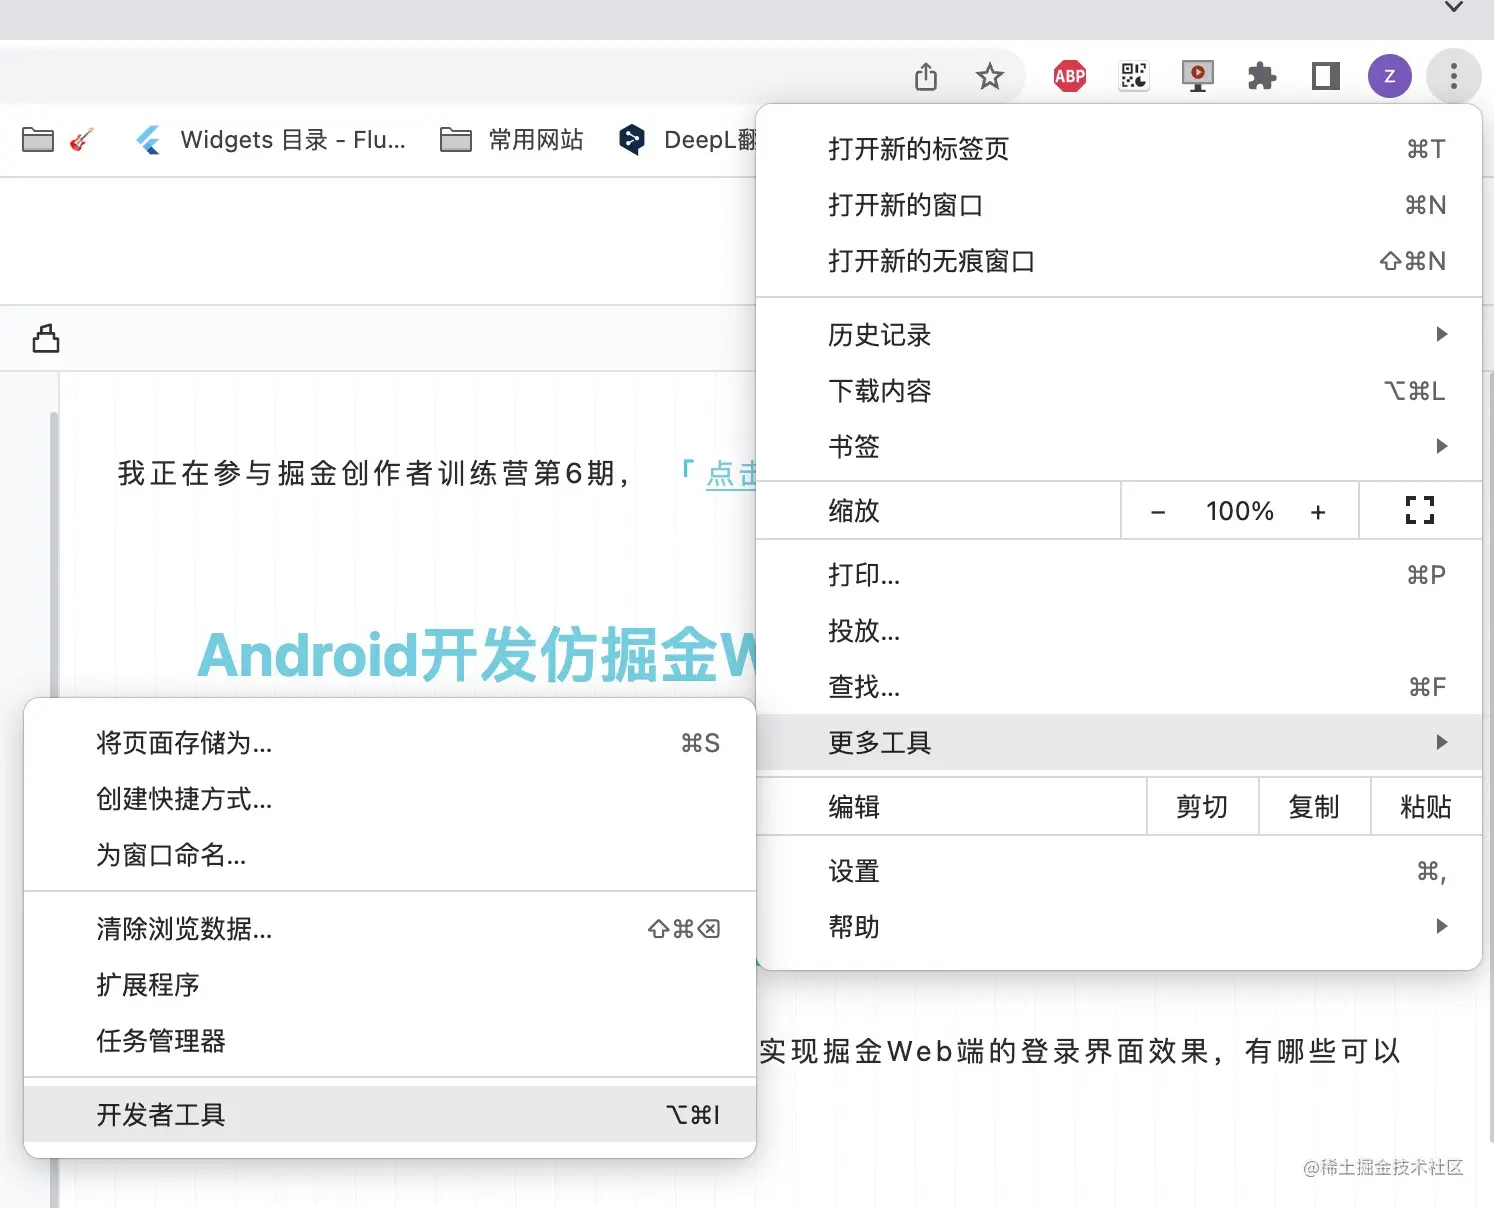Open the profile avatar Z
This screenshot has height=1208, width=1494.
point(1390,76)
